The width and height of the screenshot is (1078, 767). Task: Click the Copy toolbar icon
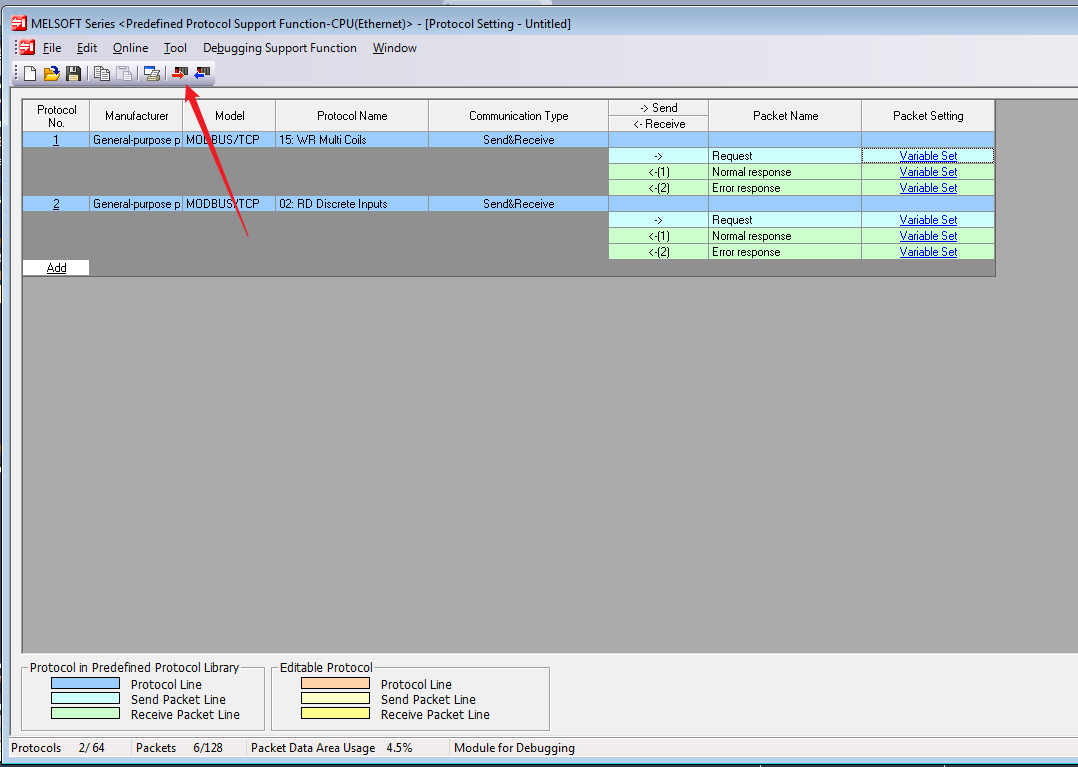[101, 73]
